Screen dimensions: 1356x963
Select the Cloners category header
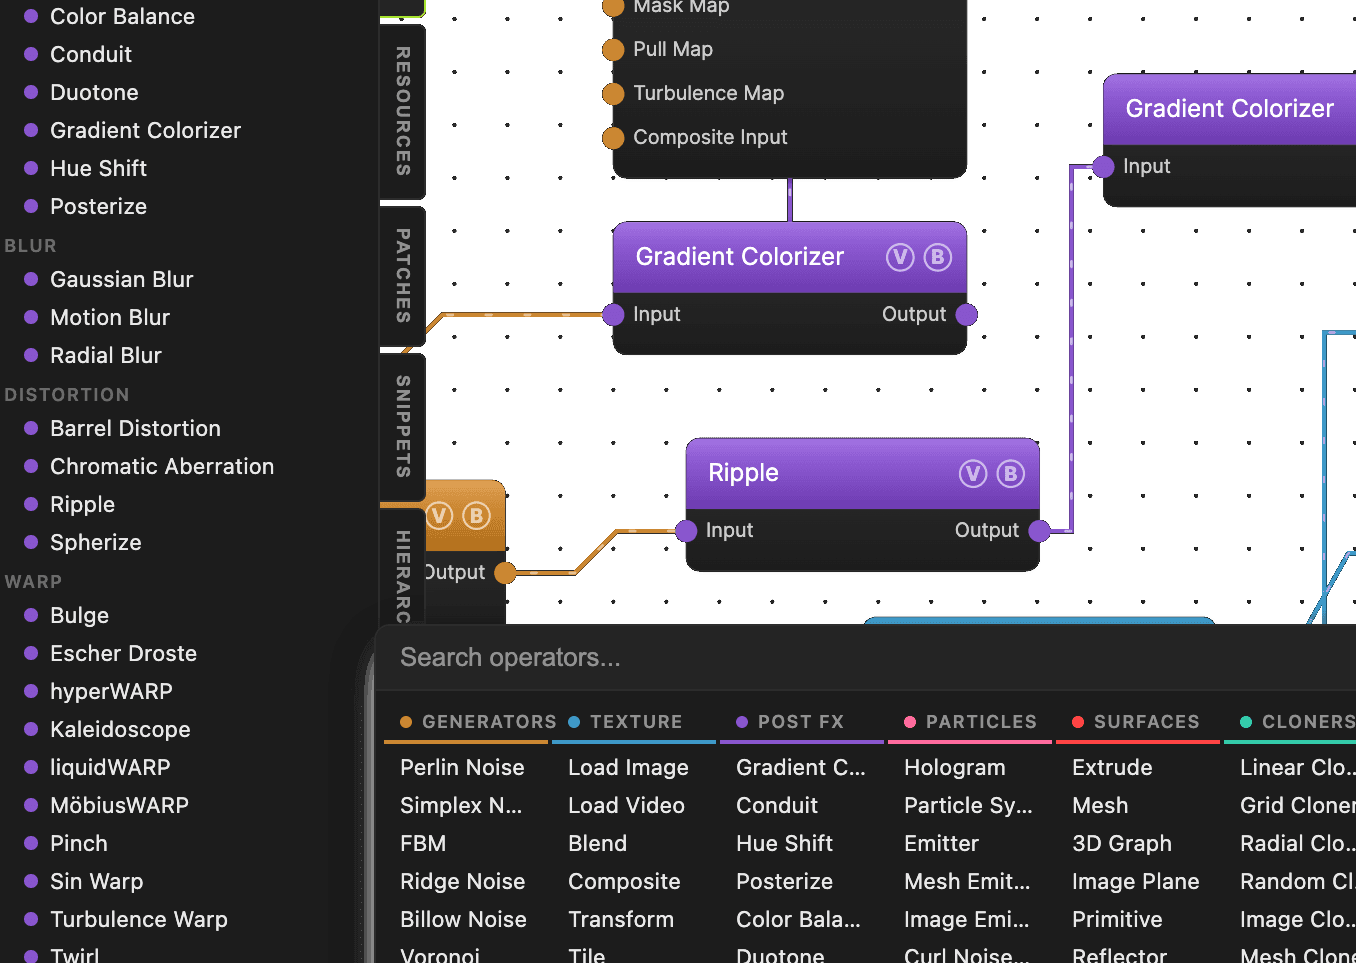pos(1290,722)
